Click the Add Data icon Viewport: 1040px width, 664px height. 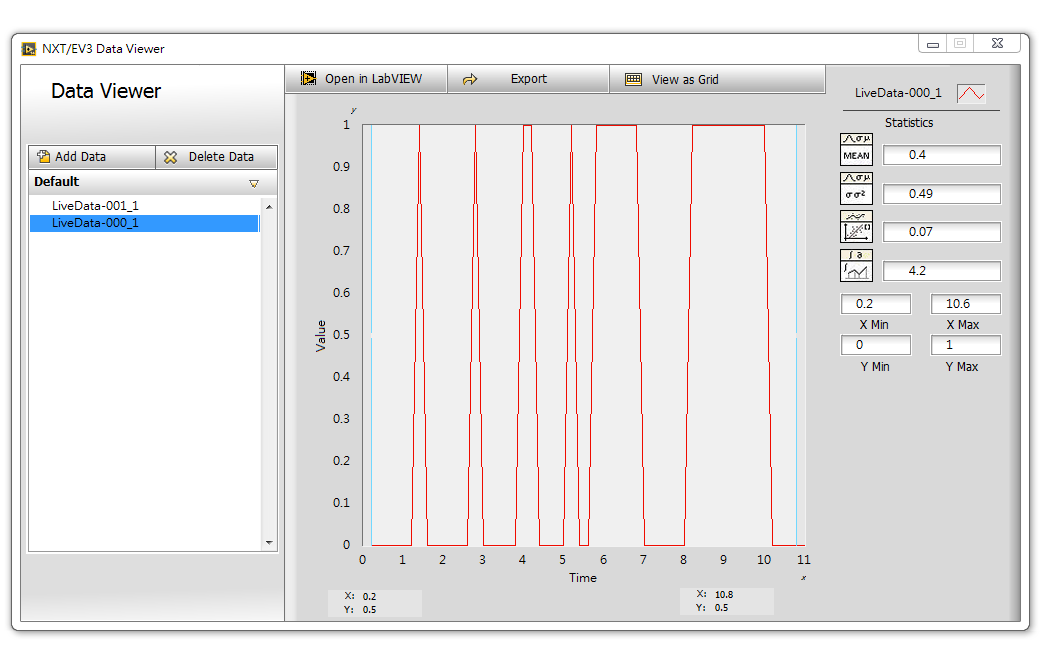pyautogui.click(x=42, y=157)
